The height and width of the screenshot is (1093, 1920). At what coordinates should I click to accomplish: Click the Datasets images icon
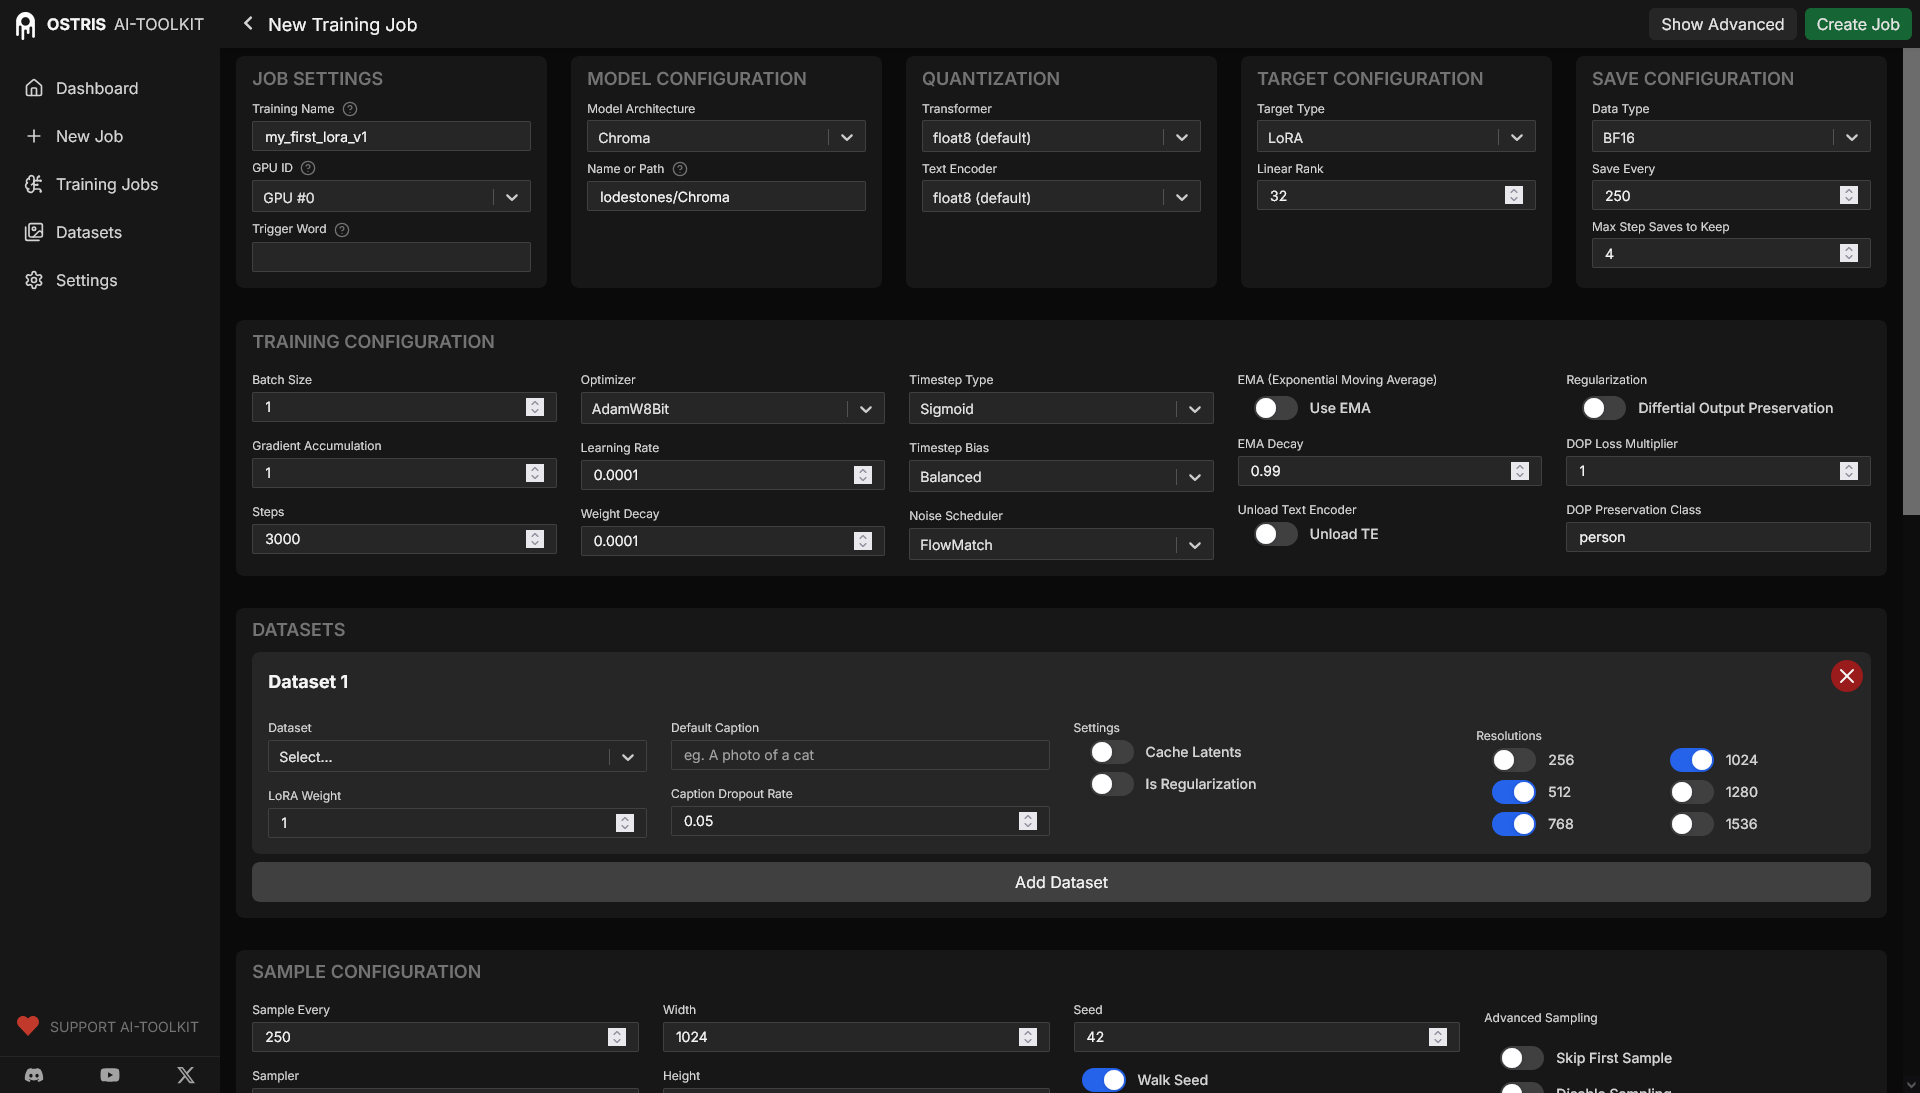34,232
